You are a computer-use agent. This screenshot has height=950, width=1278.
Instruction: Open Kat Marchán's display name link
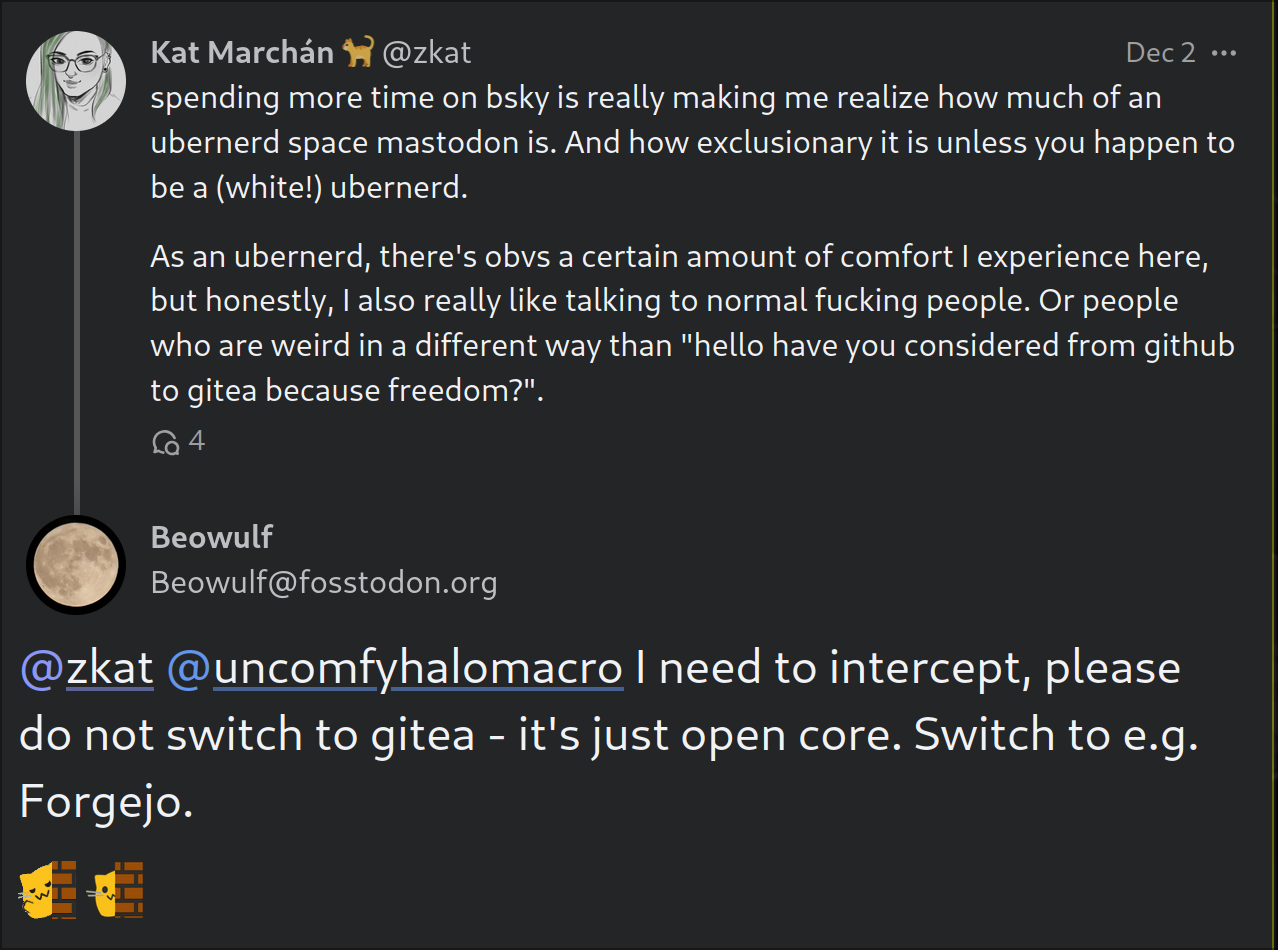pyautogui.click(x=242, y=53)
